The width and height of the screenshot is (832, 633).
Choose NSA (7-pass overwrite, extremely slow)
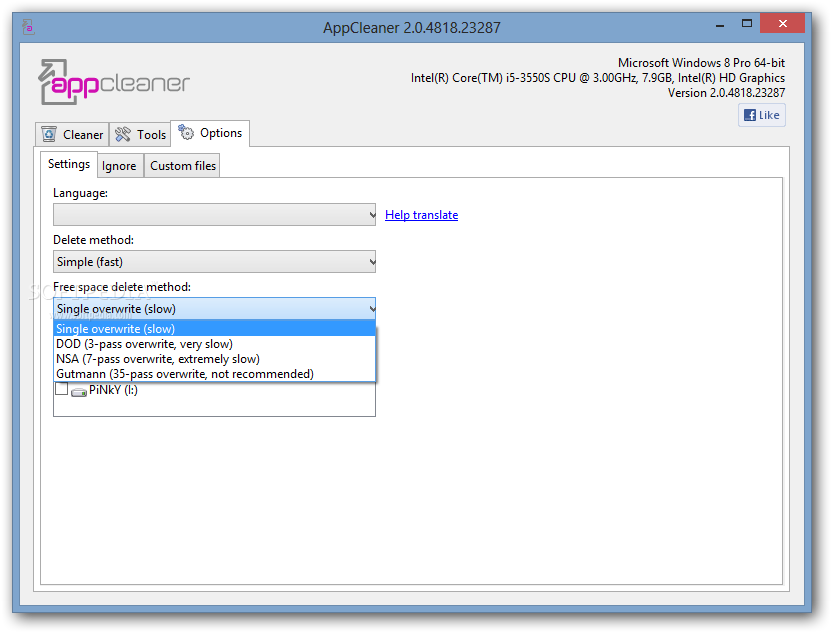click(214, 359)
